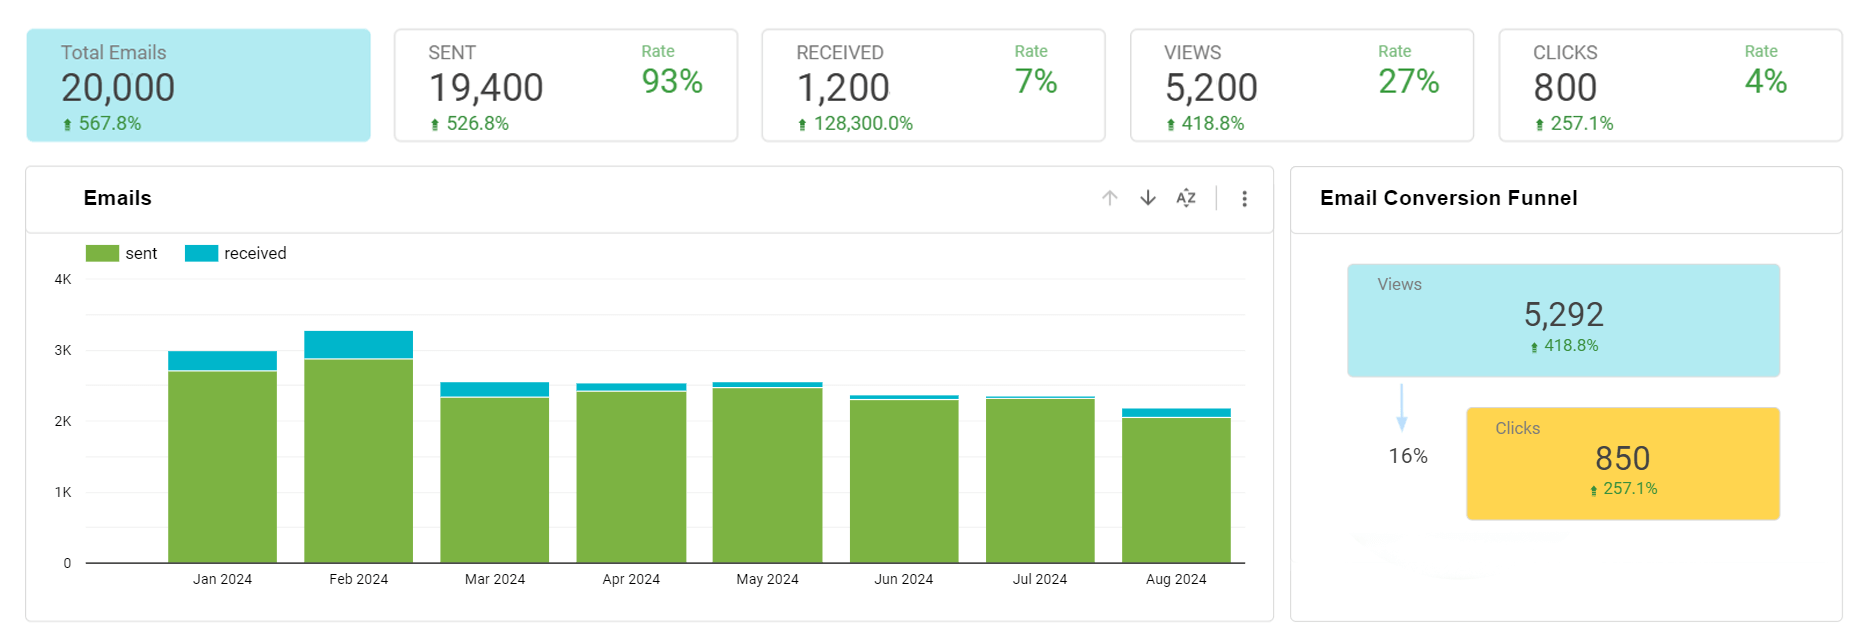1874x642 pixels.
Task: Toggle the 'received' series legend label
Action: (x=255, y=254)
